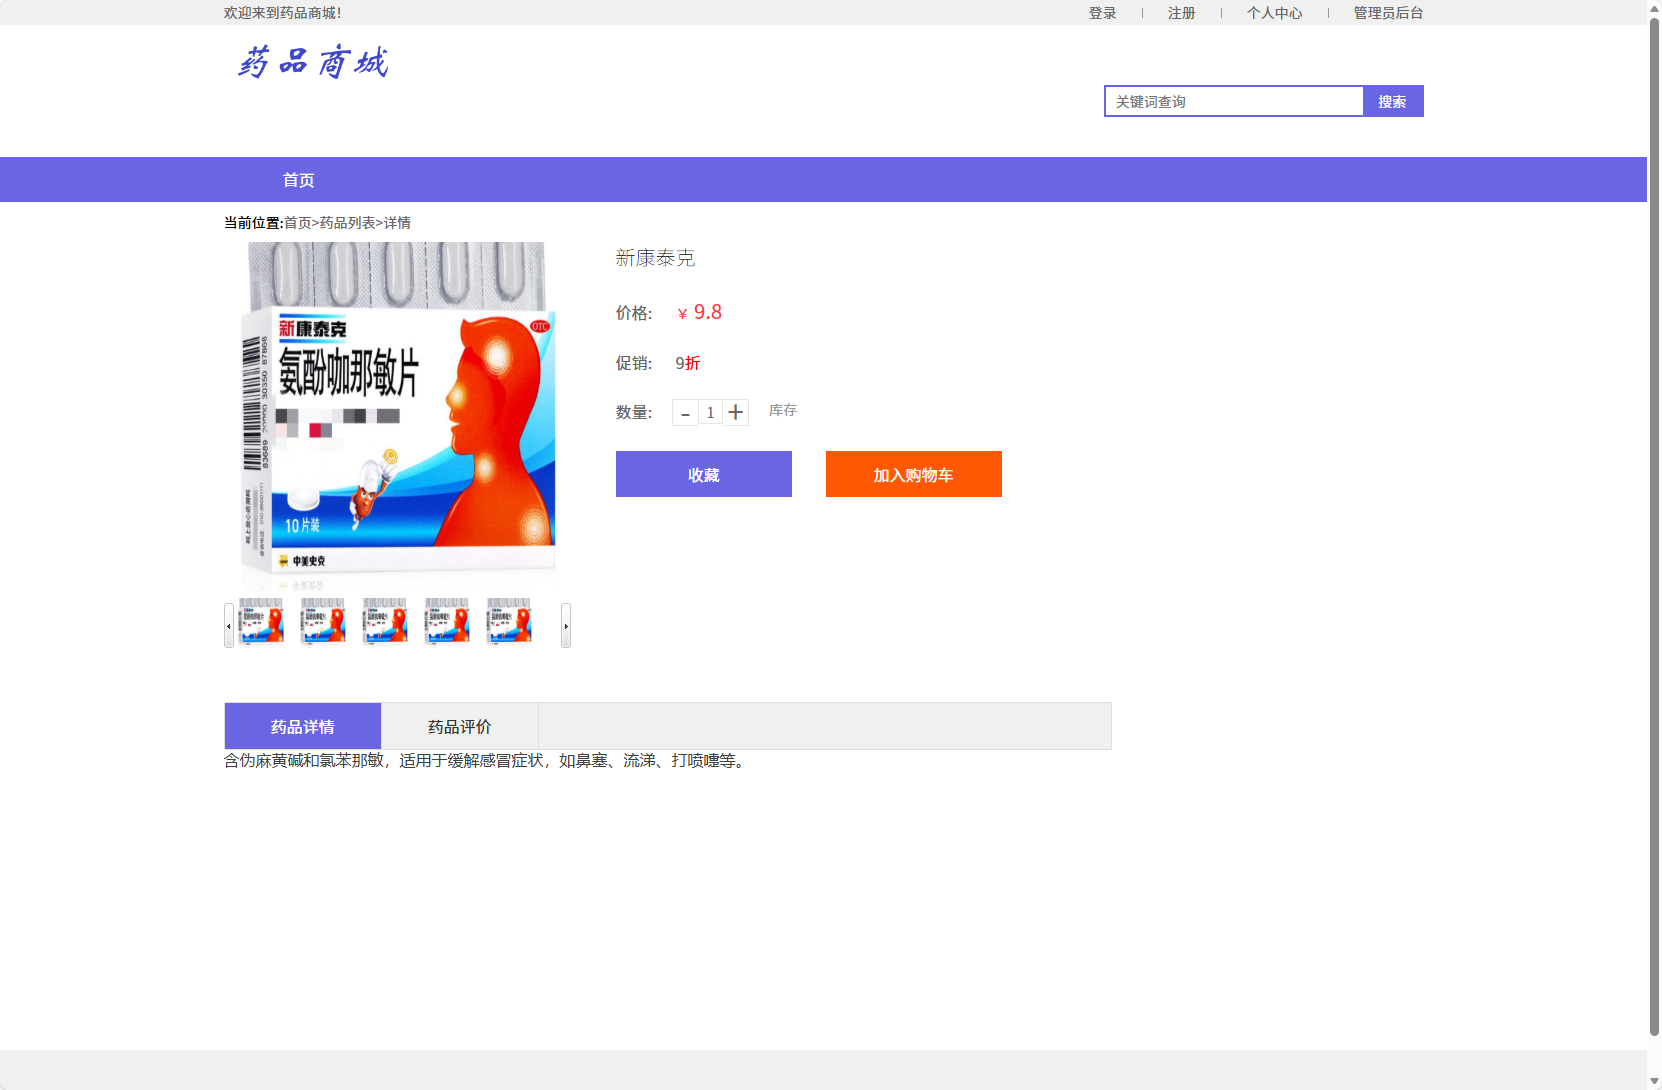Open the 登录 login page
The image size is (1662, 1090).
tap(1102, 12)
